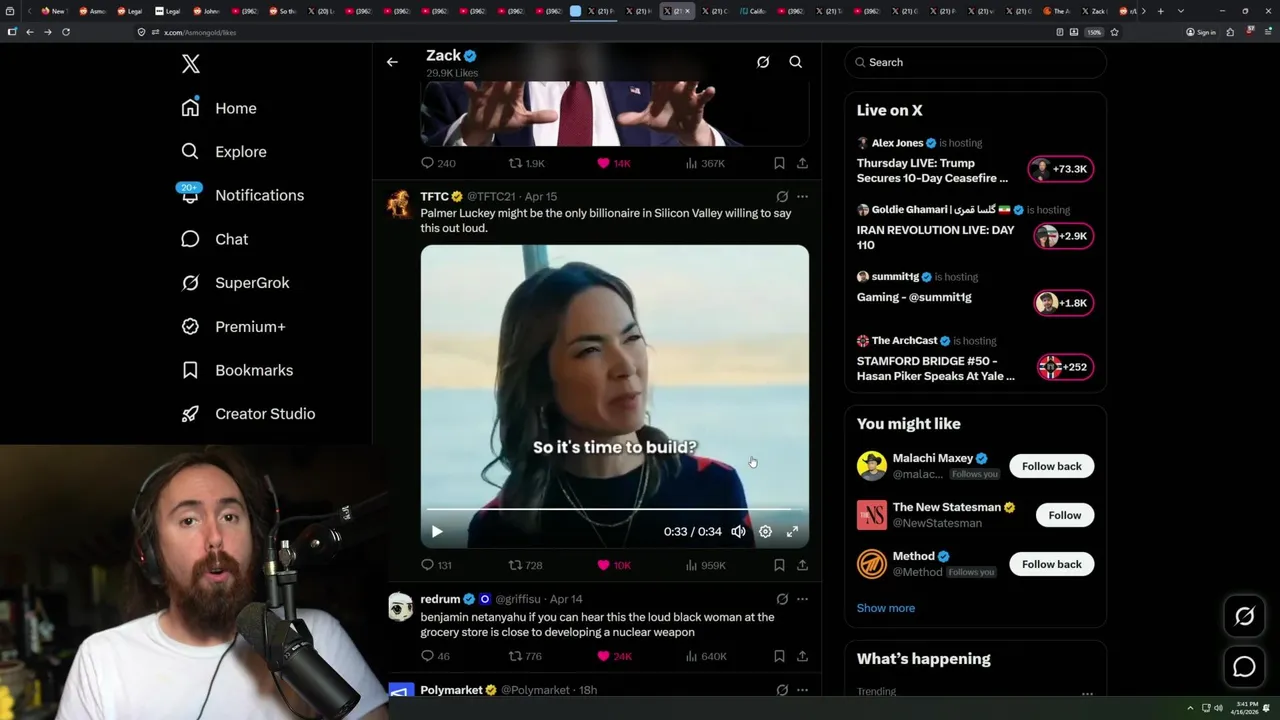Screen dimensions: 1280x720
Task: Bookmark the TFTC post
Action: point(779,565)
